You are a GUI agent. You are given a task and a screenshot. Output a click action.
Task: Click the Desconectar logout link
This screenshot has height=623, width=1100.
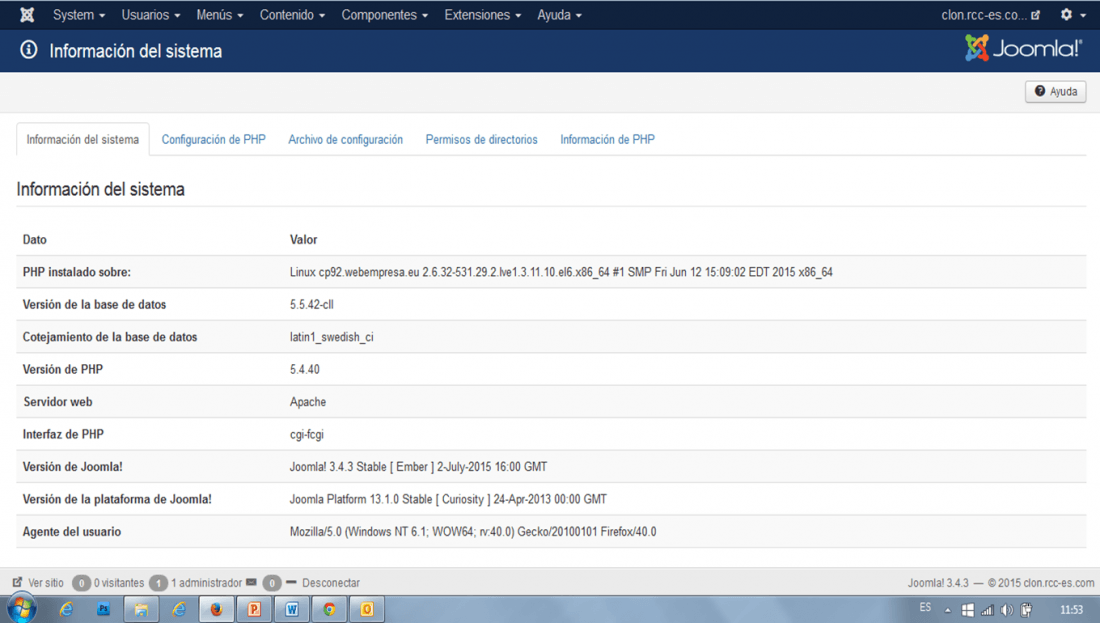(x=330, y=582)
